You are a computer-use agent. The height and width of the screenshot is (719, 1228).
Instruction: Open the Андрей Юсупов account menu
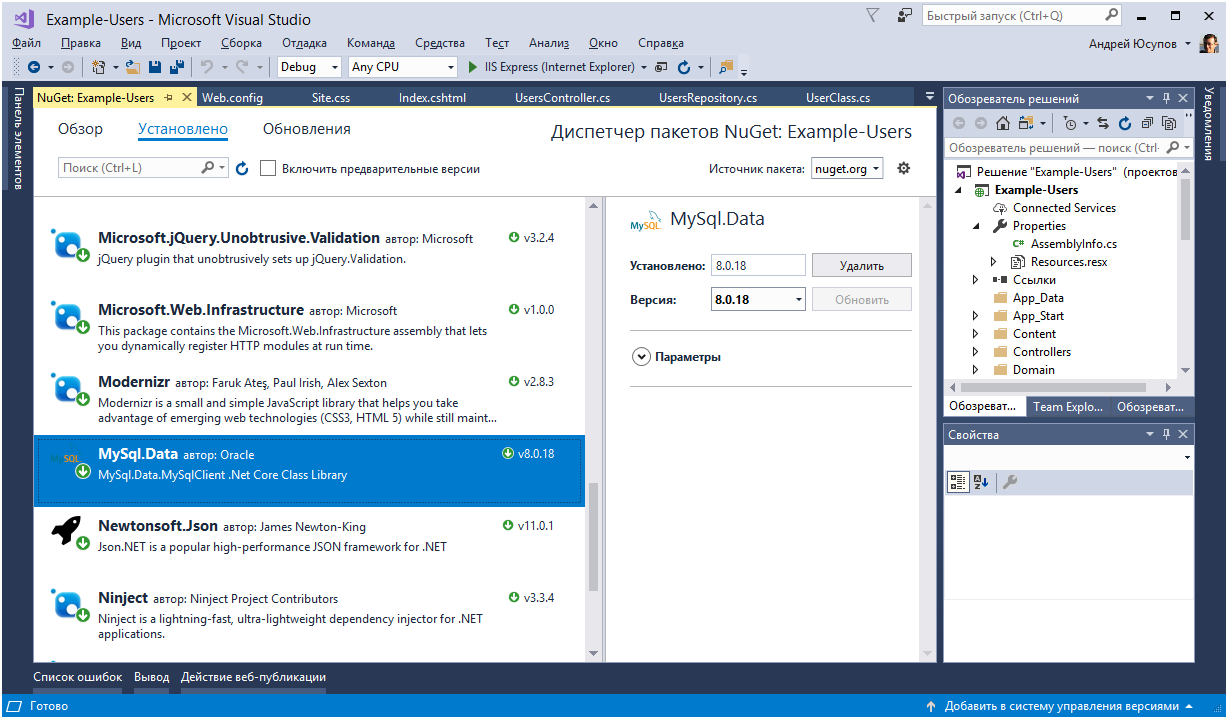point(1139,44)
